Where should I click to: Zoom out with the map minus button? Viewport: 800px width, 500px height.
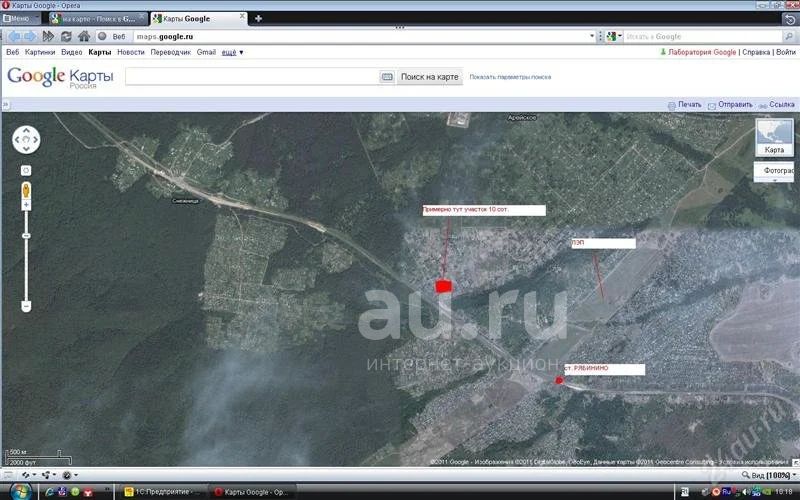click(26, 305)
